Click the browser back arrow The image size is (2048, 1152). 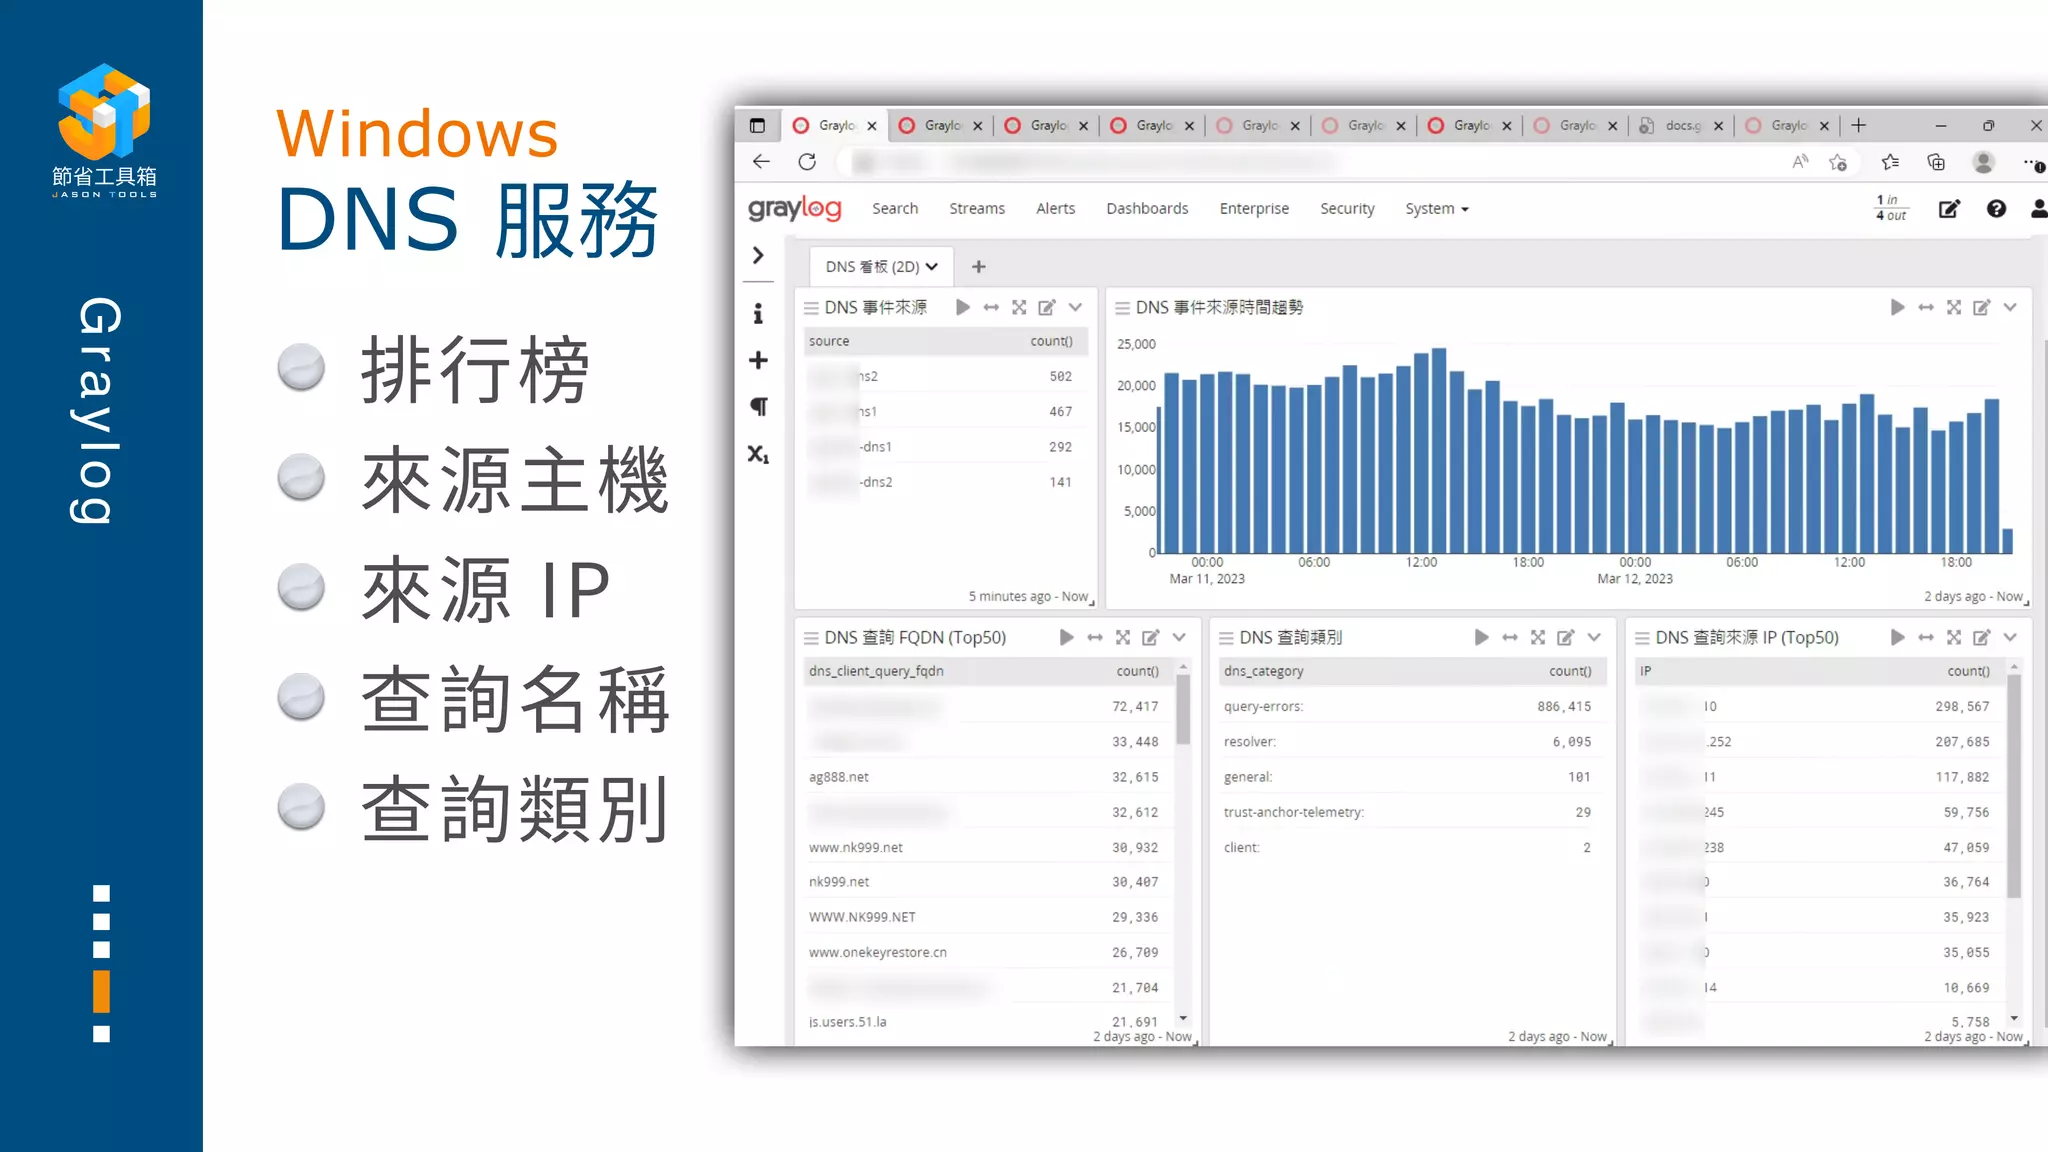point(761,161)
